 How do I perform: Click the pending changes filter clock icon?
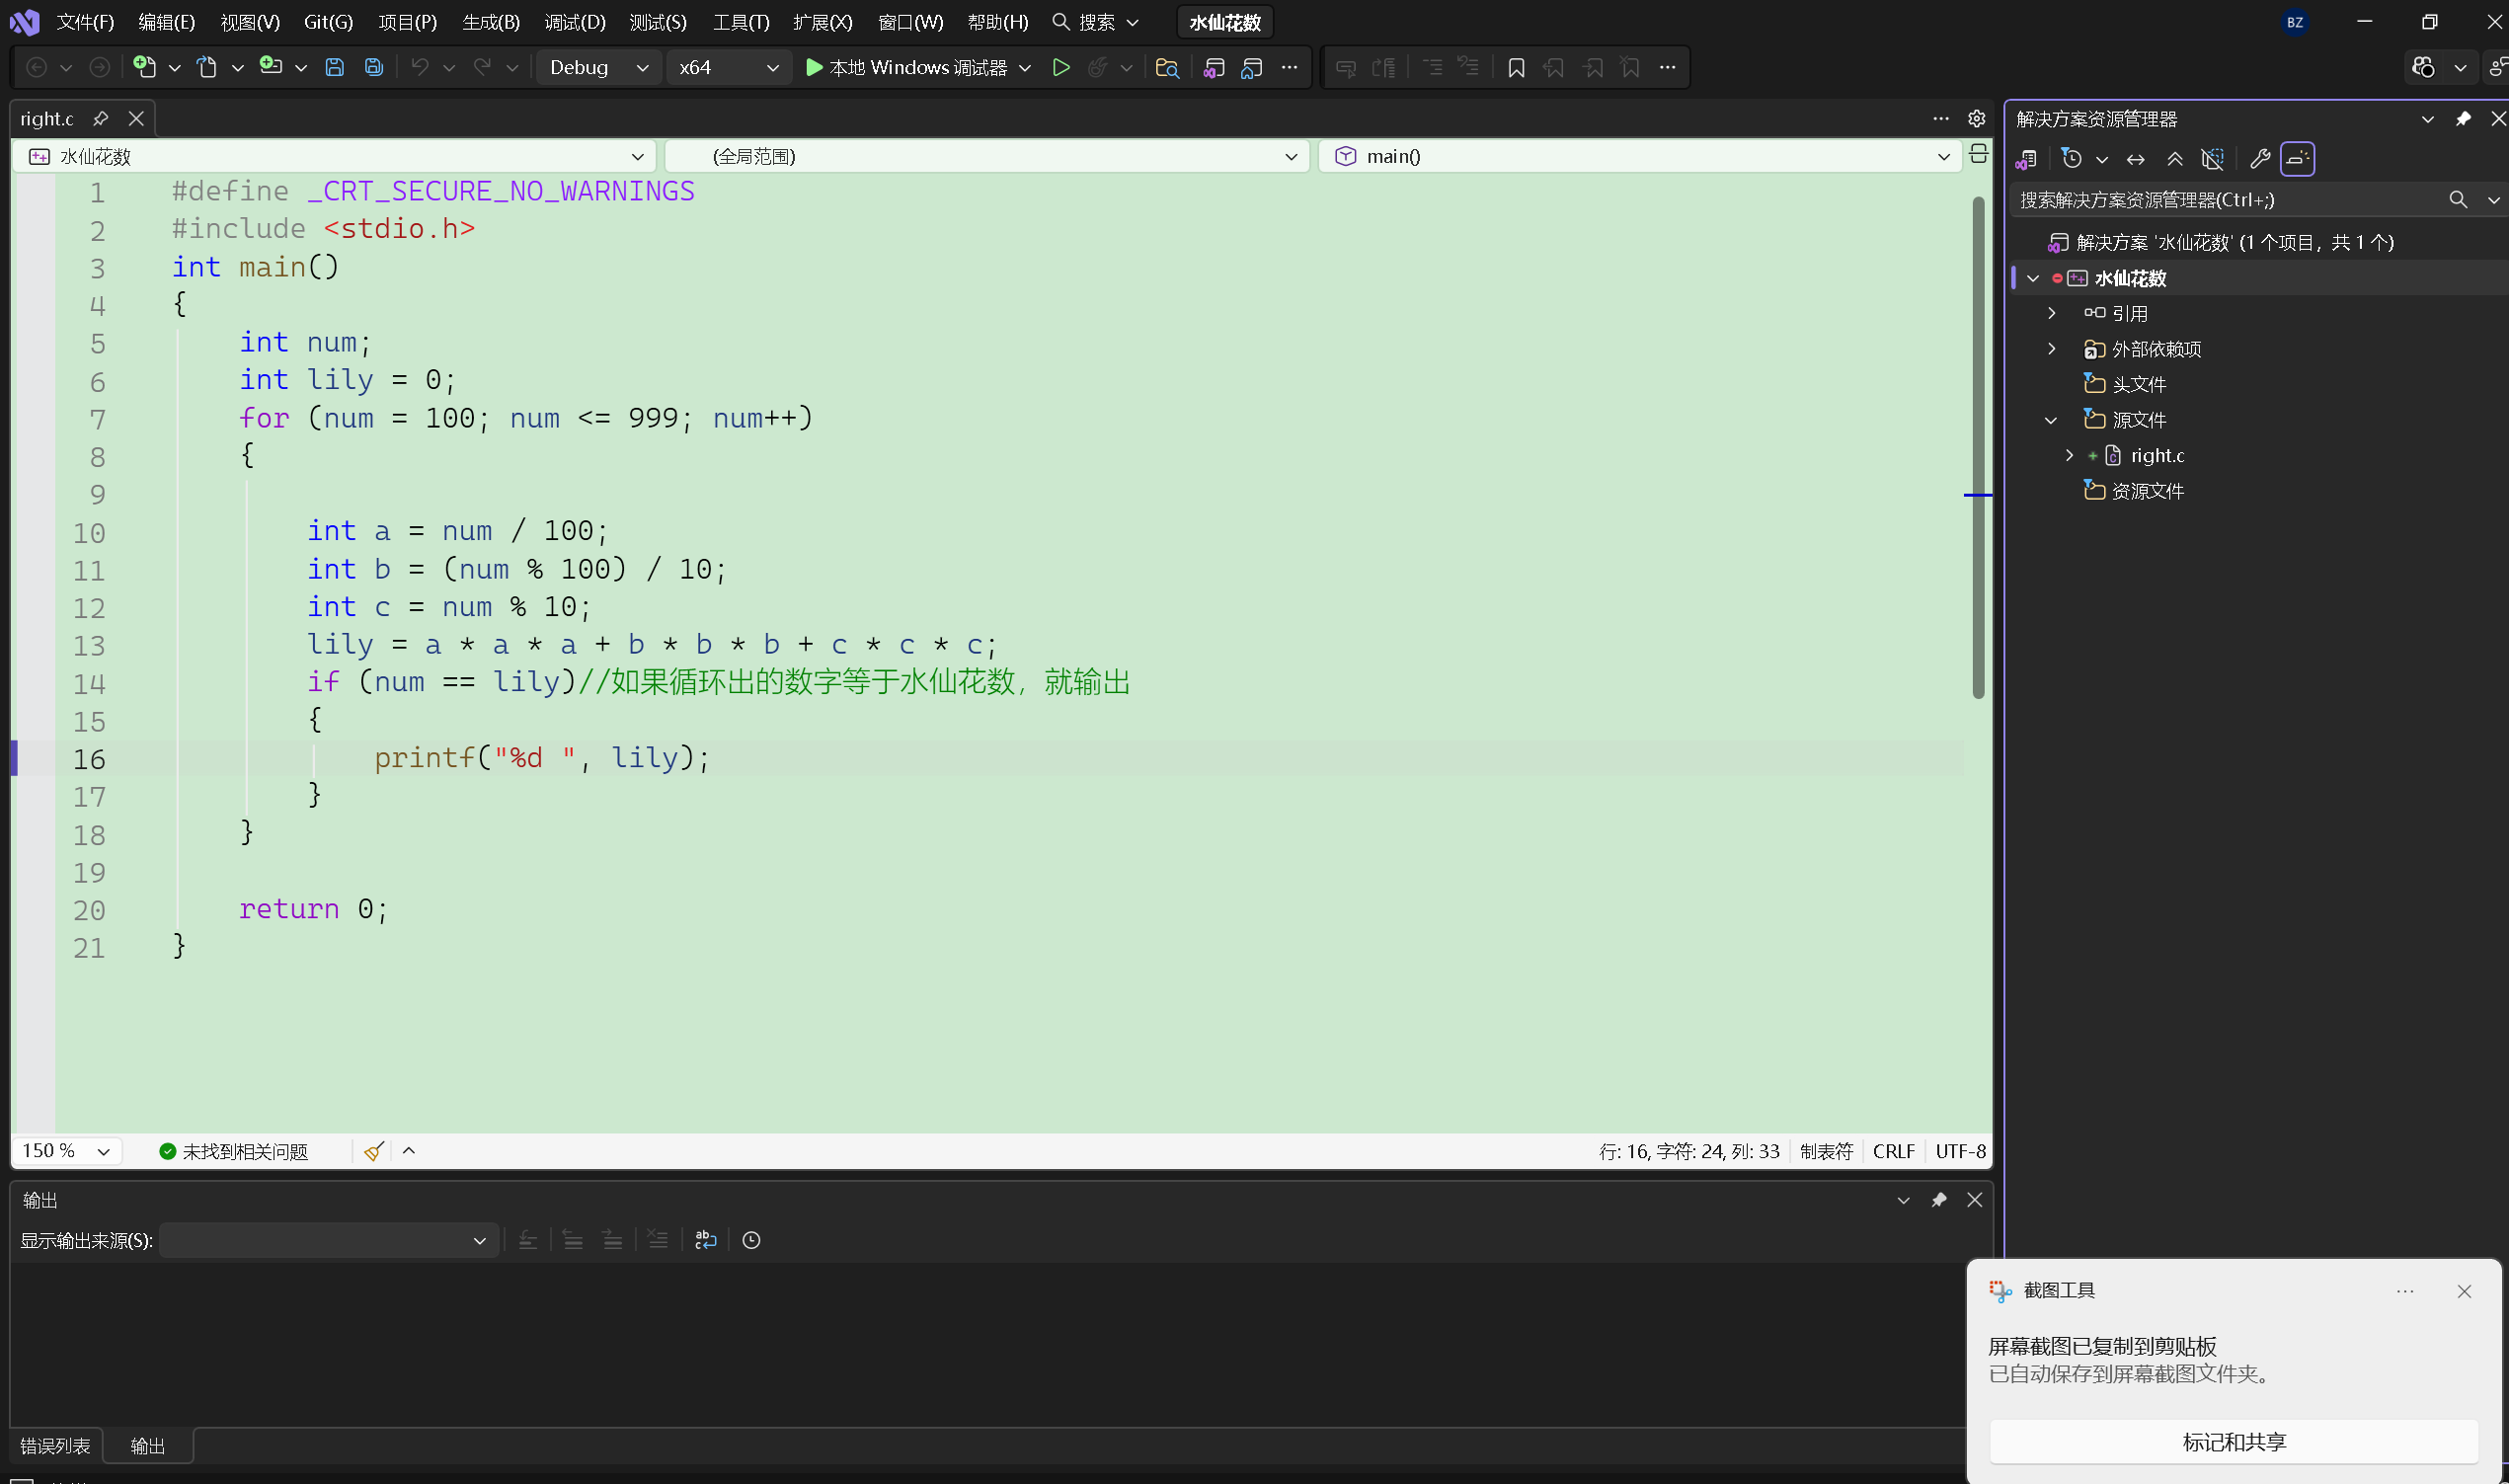(2072, 158)
